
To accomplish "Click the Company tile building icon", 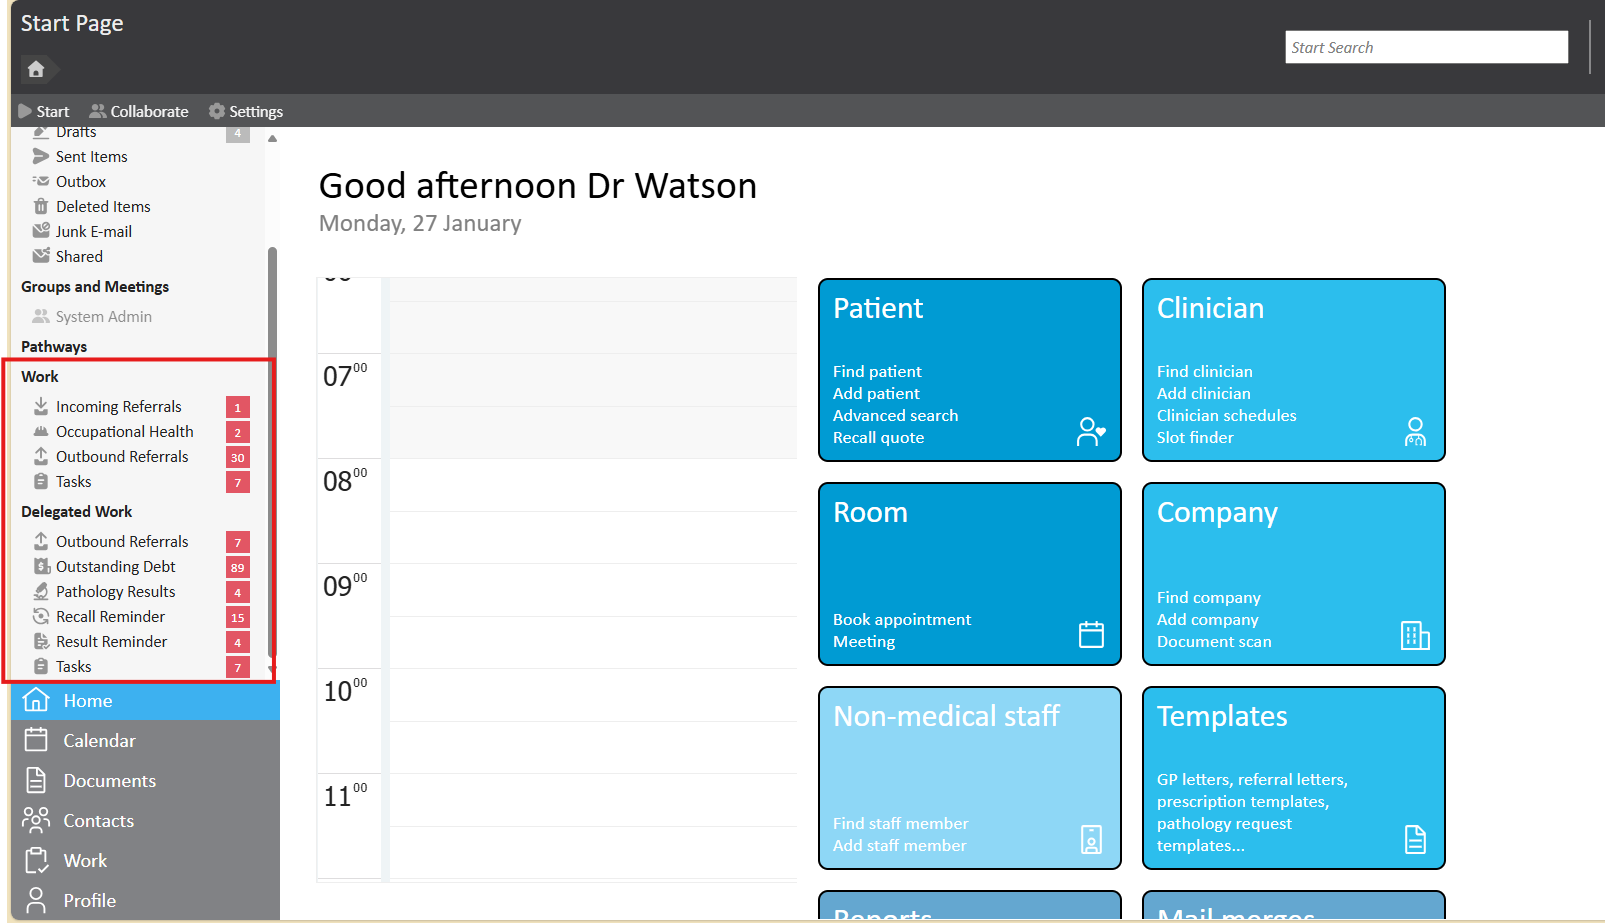I will [x=1415, y=635].
